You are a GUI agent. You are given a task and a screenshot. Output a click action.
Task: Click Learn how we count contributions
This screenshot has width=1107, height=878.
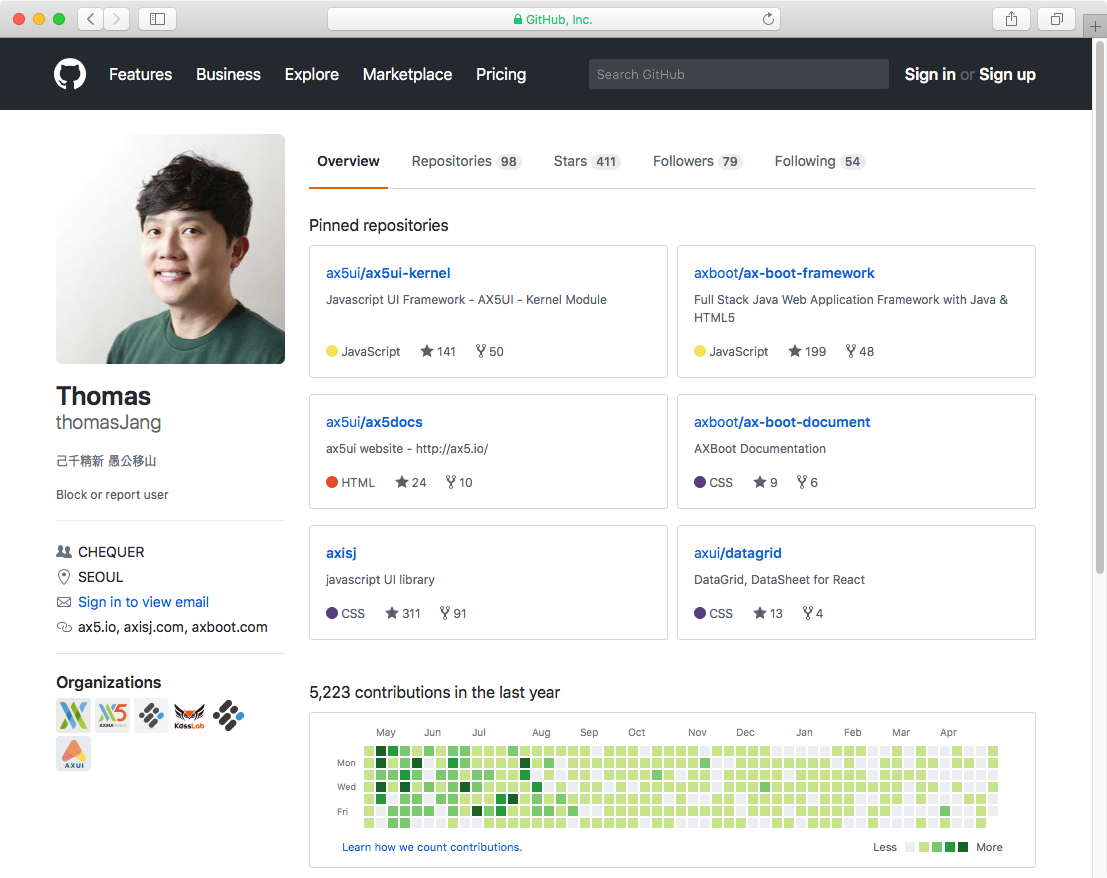432,847
